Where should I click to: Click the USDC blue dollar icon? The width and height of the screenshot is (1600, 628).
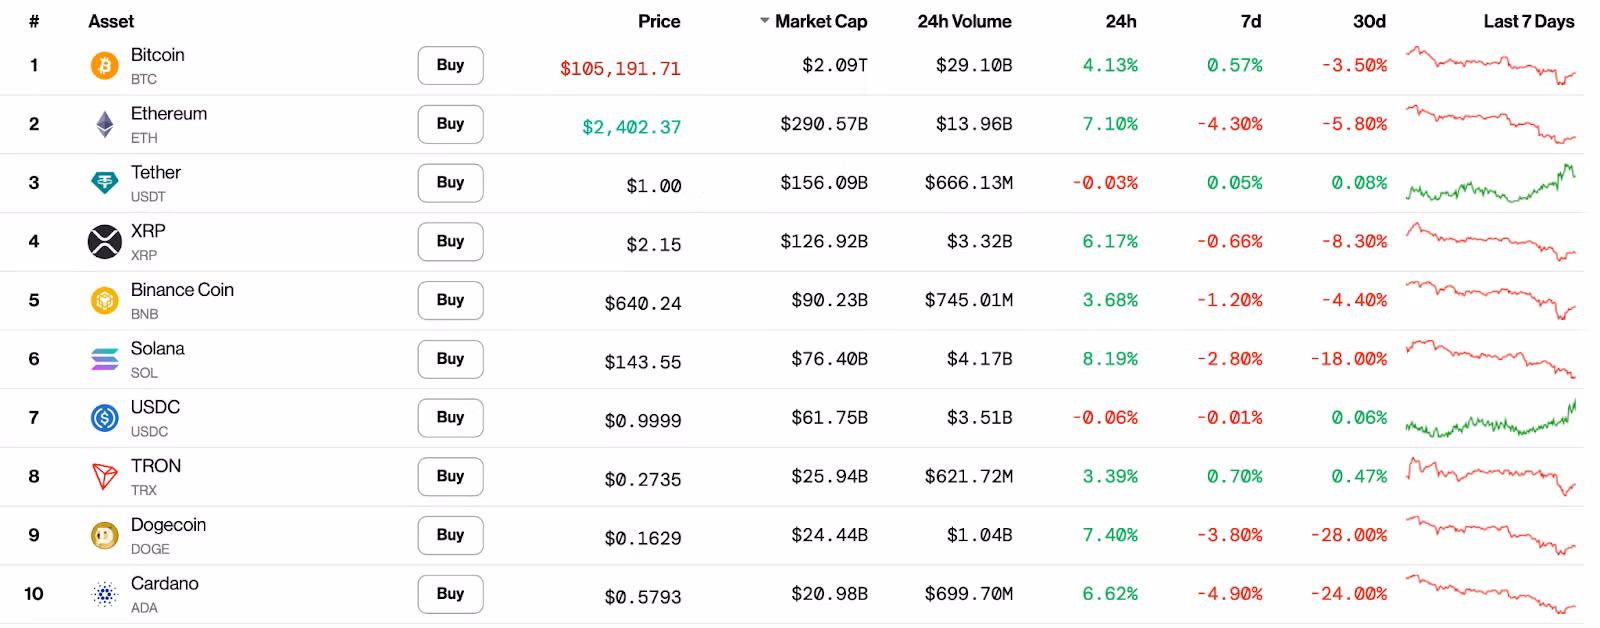coord(104,418)
